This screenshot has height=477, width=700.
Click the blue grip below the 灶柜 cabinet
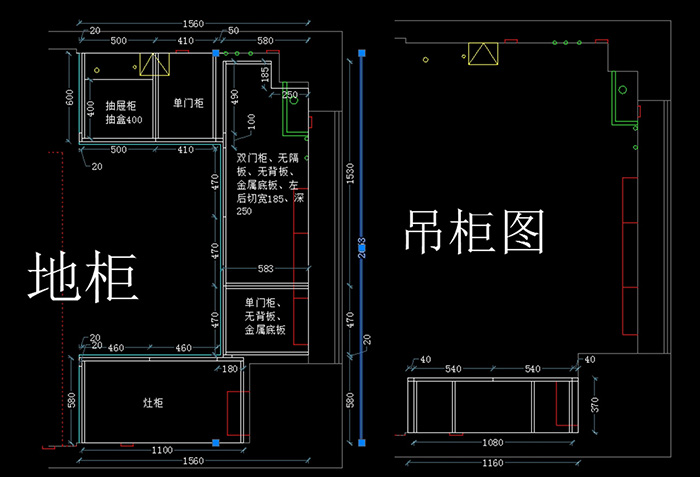tap(216, 442)
